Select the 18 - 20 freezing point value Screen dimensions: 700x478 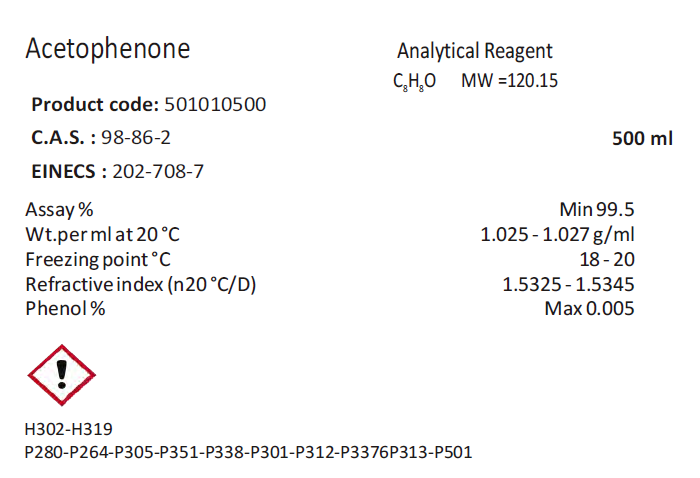pyautogui.click(x=609, y=259)
